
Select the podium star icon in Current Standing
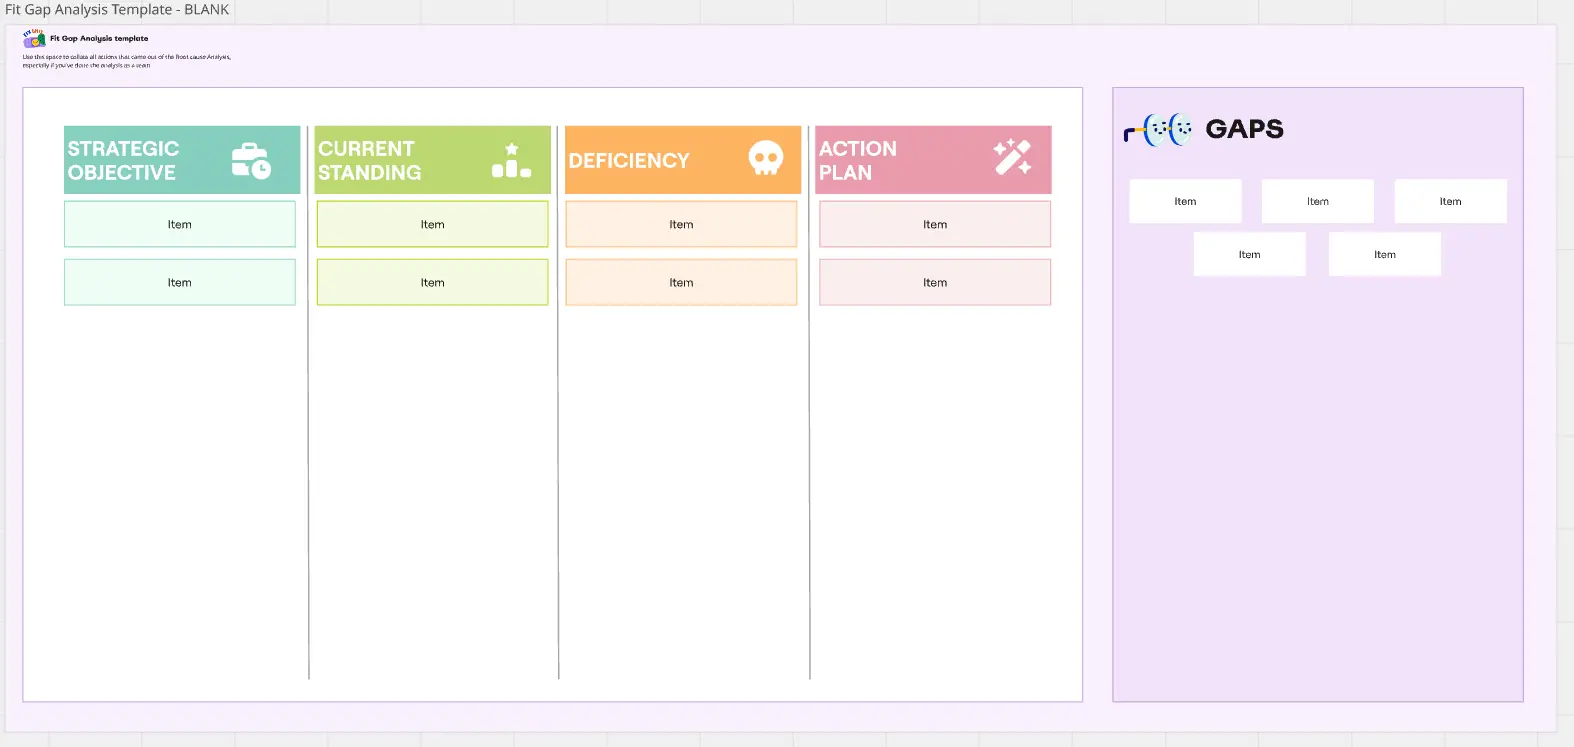click(x=511, y=160)
